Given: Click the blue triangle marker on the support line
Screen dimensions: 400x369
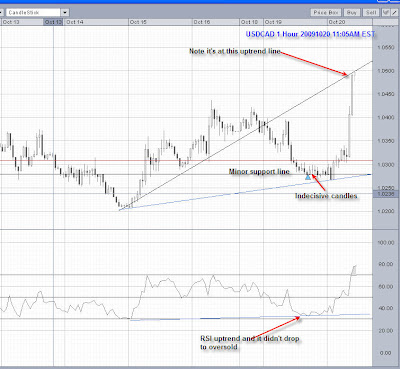Looking at the screenshot, I should pos(308,177).
